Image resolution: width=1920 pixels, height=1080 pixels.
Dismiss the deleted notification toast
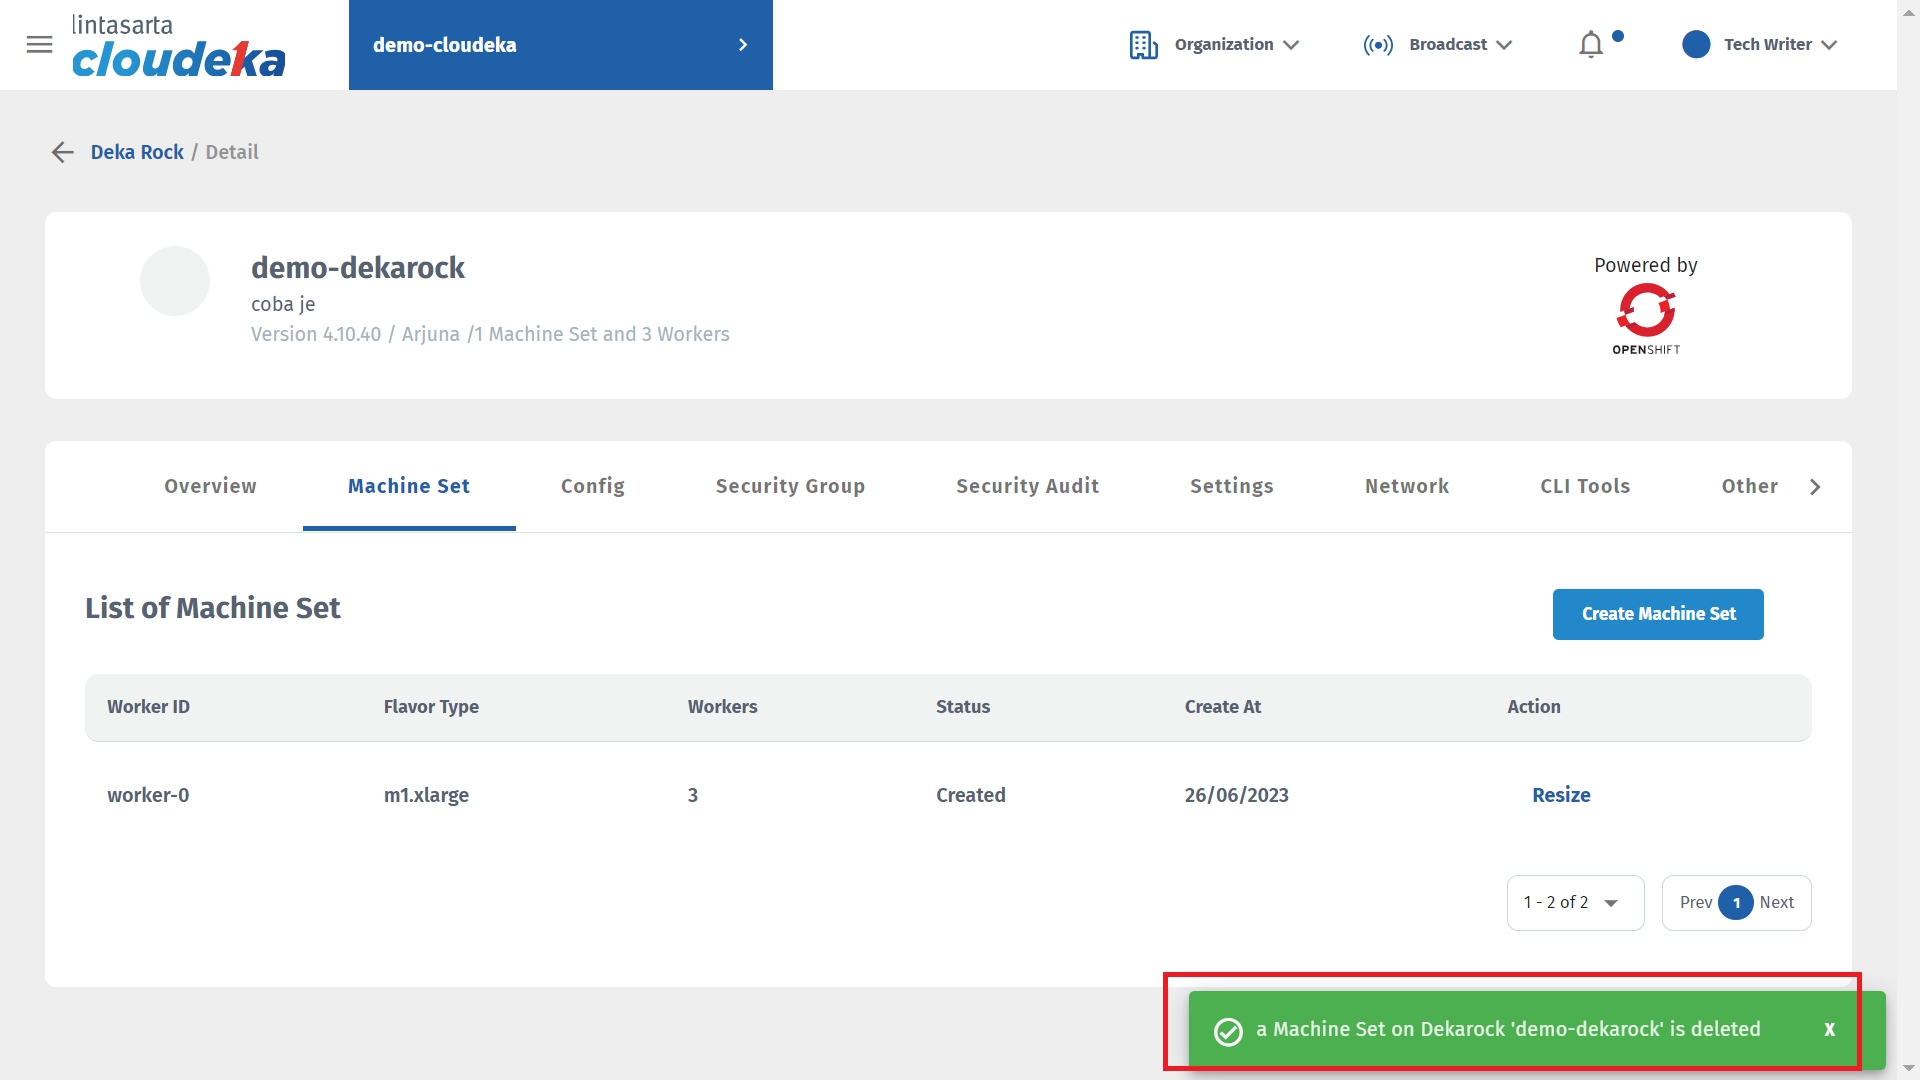click(x=1829, y=1029)
